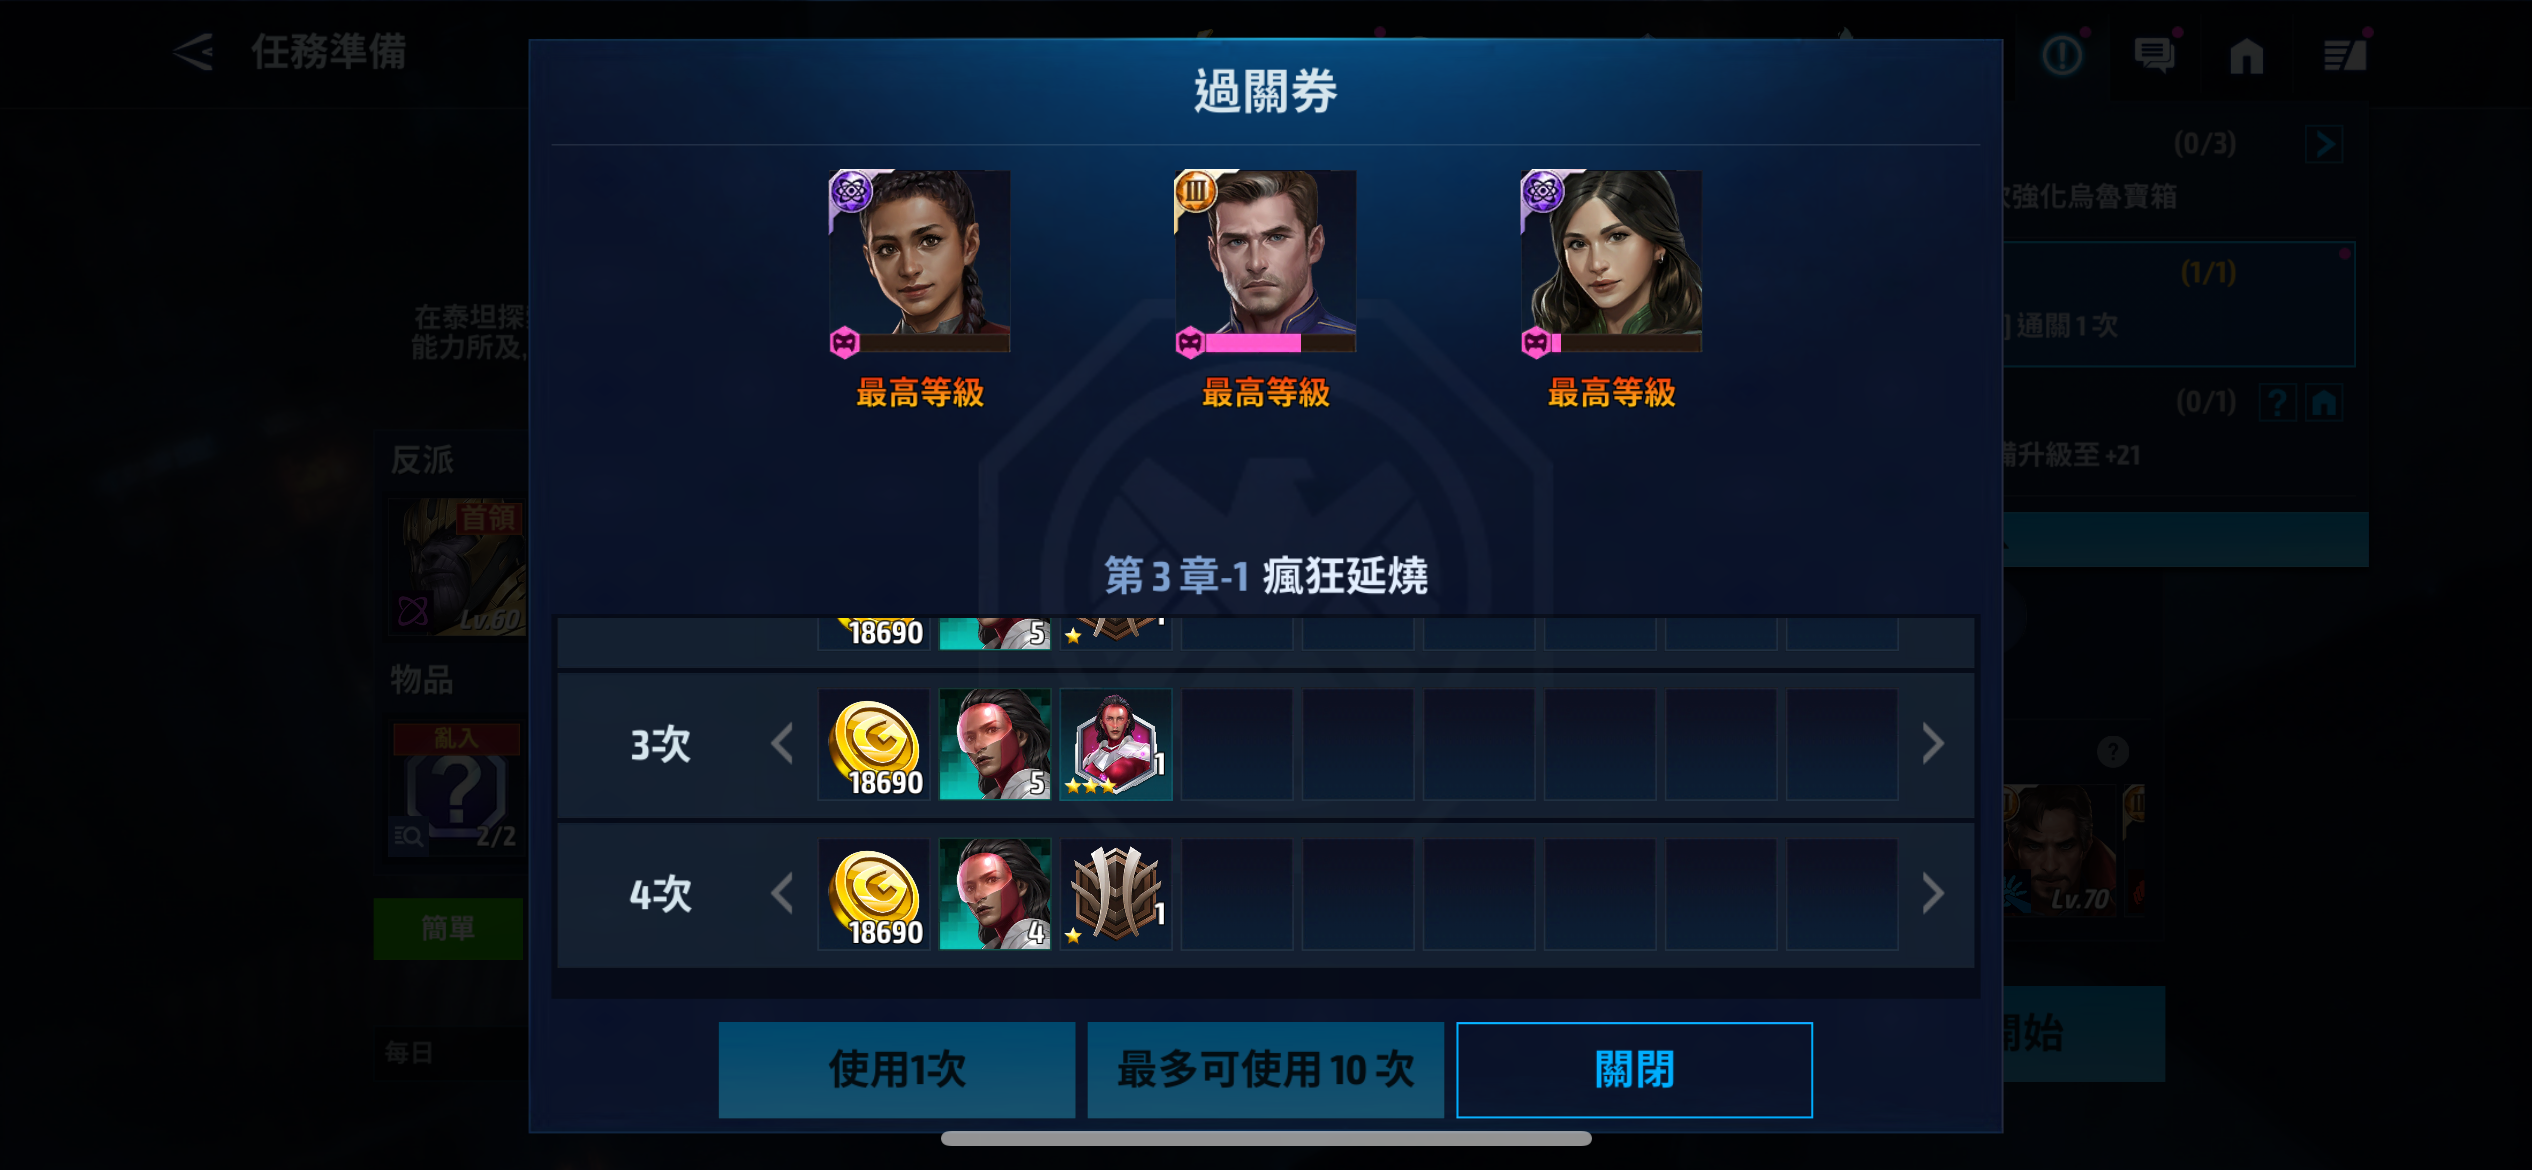Show previous rewards with 3次 left arrow
The image size is (2532, 1170).
[x=783, y=744]
